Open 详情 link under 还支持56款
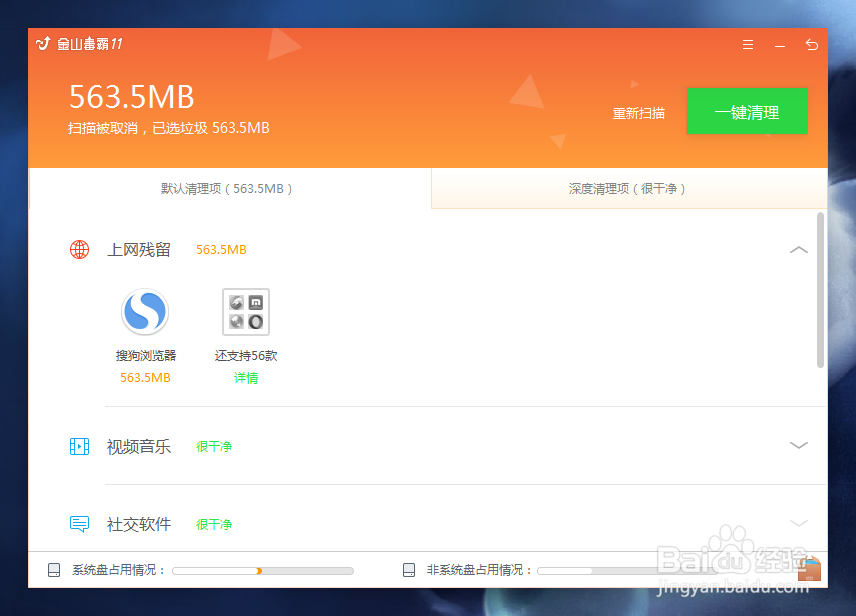This screenshot has width=856, height=616. [x=246, y=378]
